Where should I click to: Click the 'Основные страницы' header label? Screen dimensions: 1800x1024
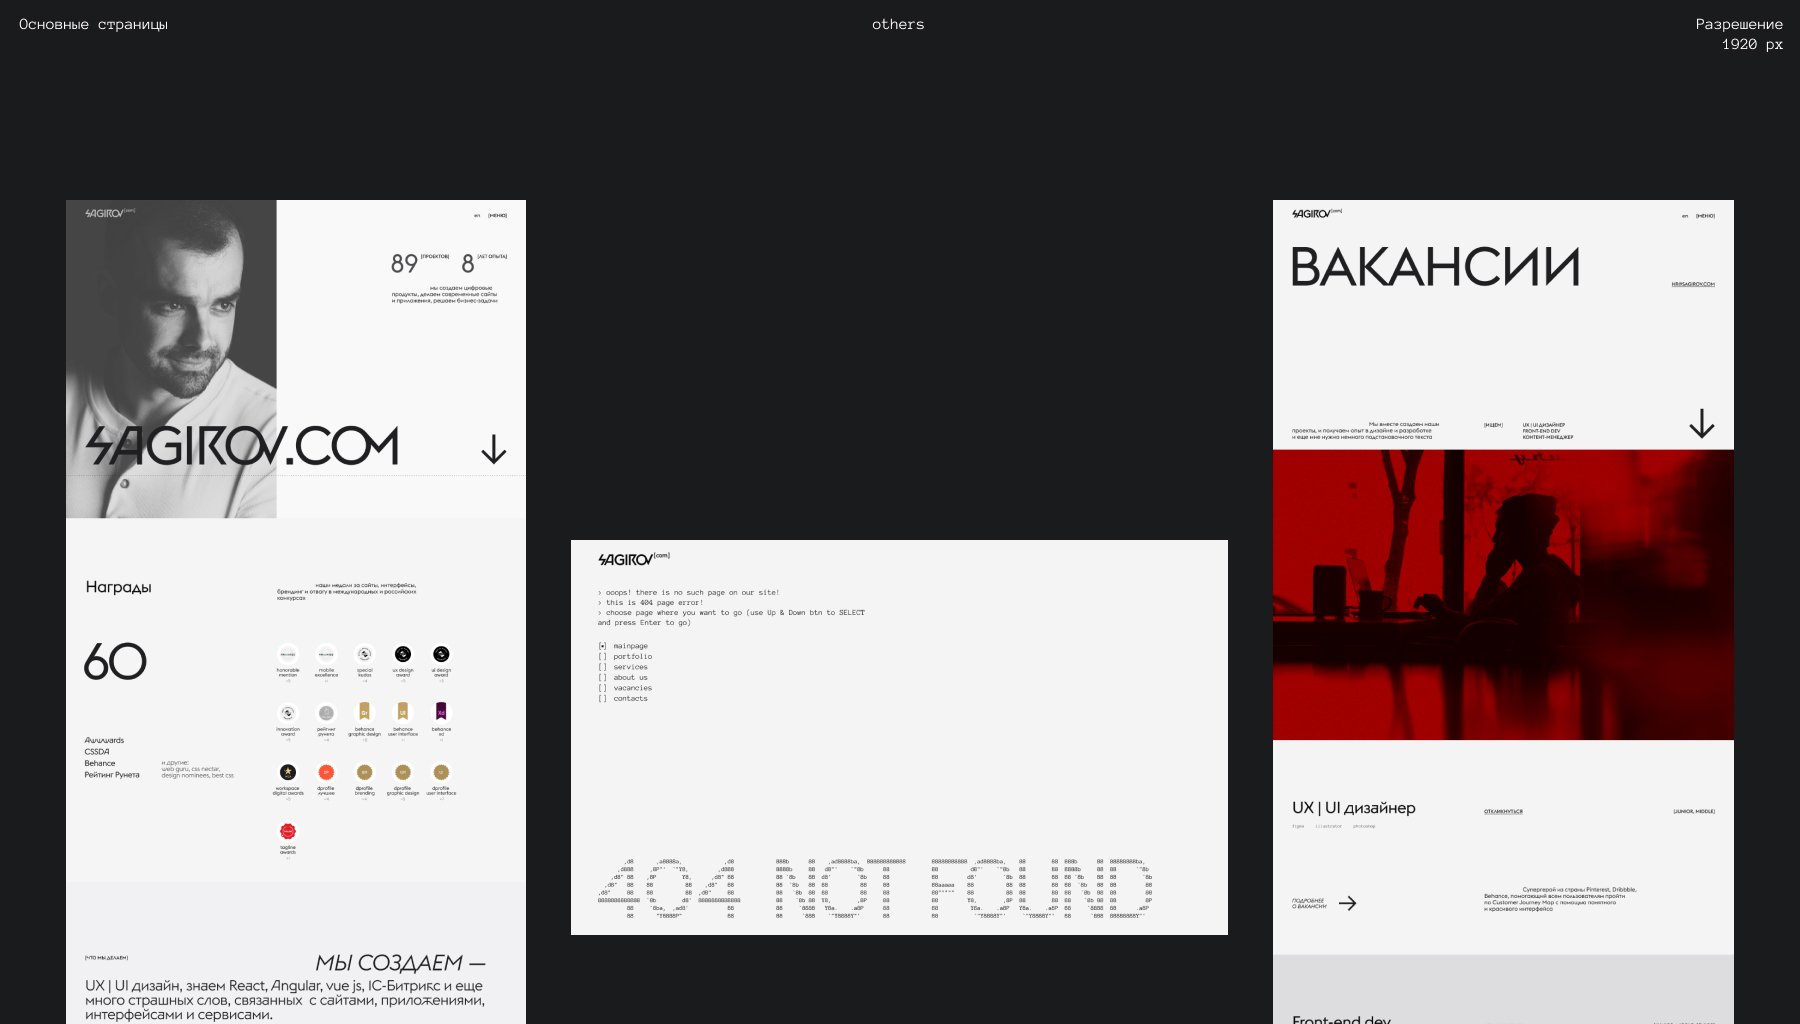tap(93, 24)
